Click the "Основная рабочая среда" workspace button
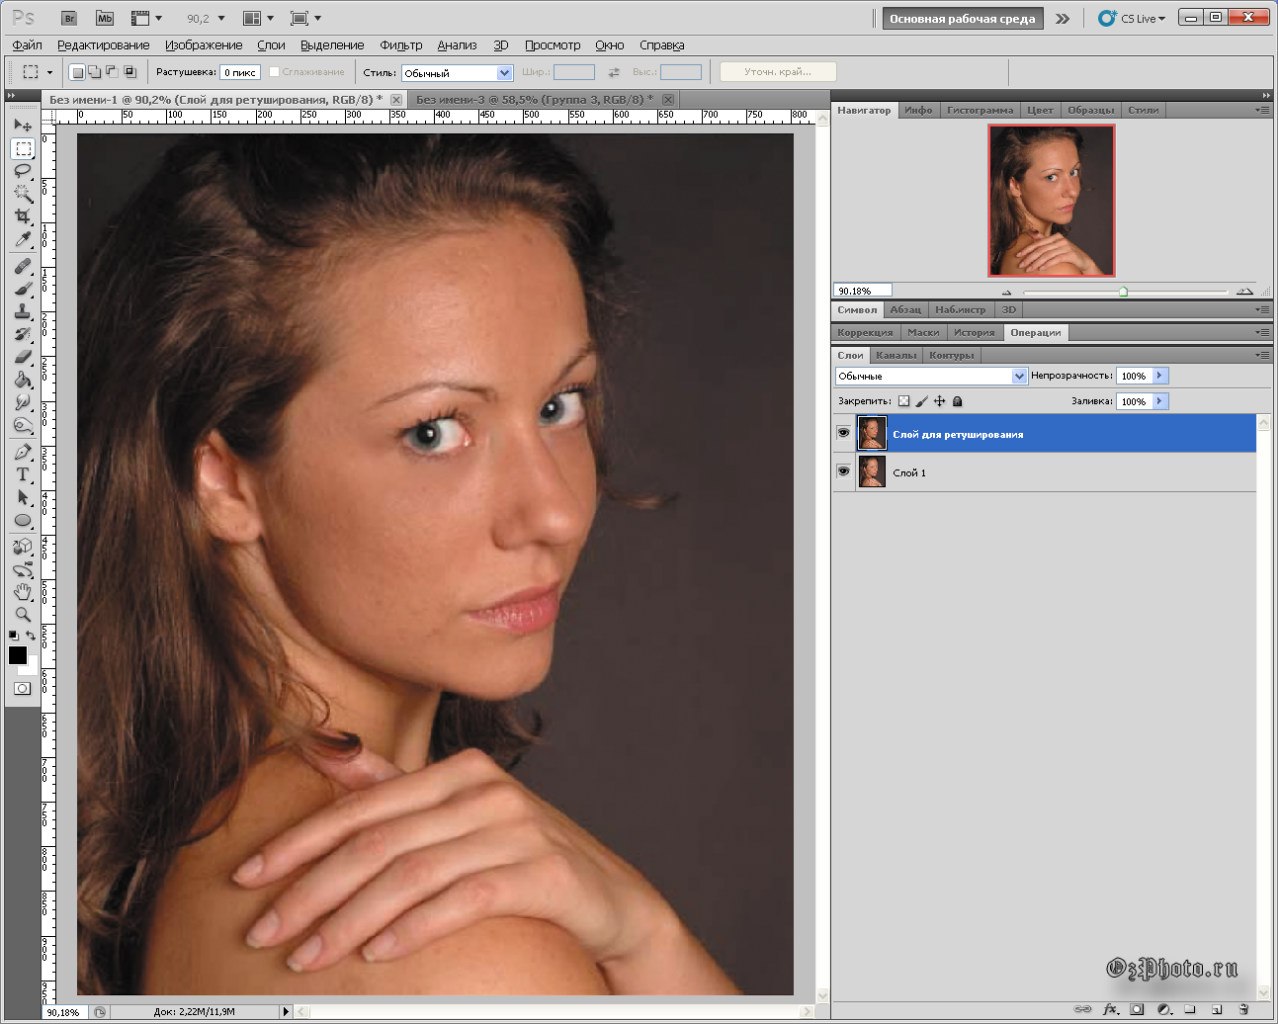 click(x=962, y=18)
